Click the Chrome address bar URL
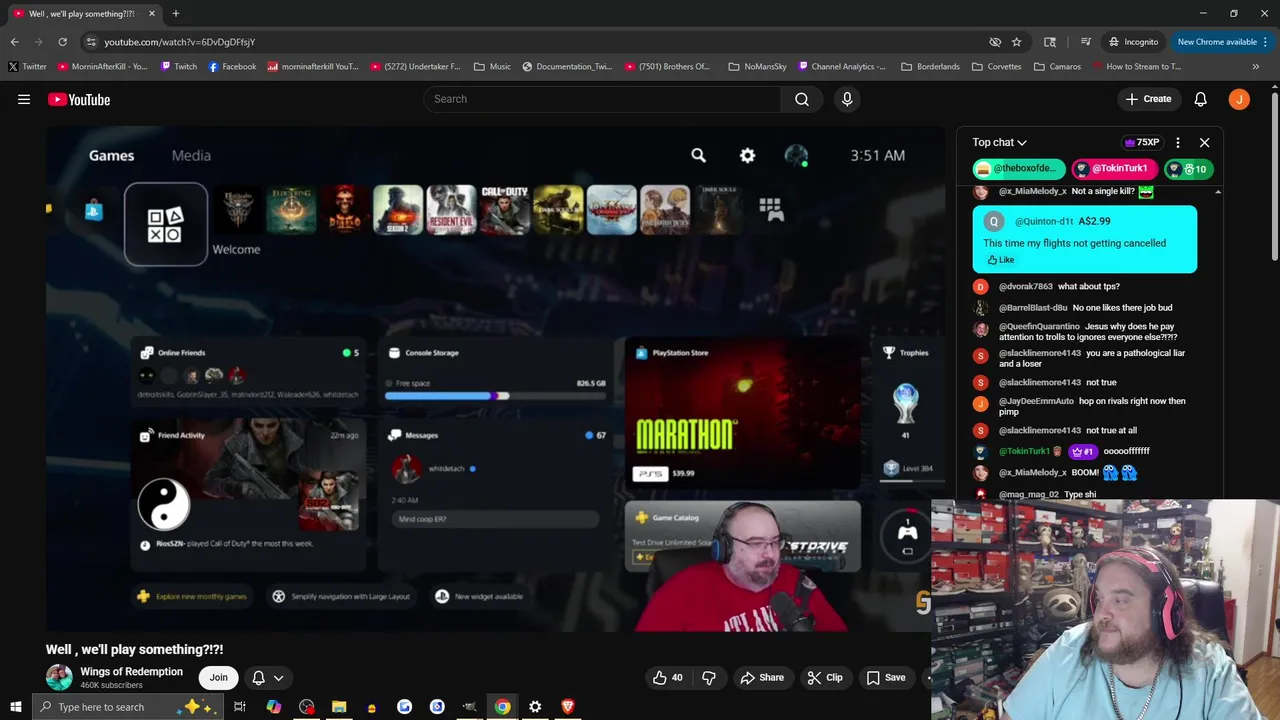Screen dimensions: 1280x720 tap(180, 42)
